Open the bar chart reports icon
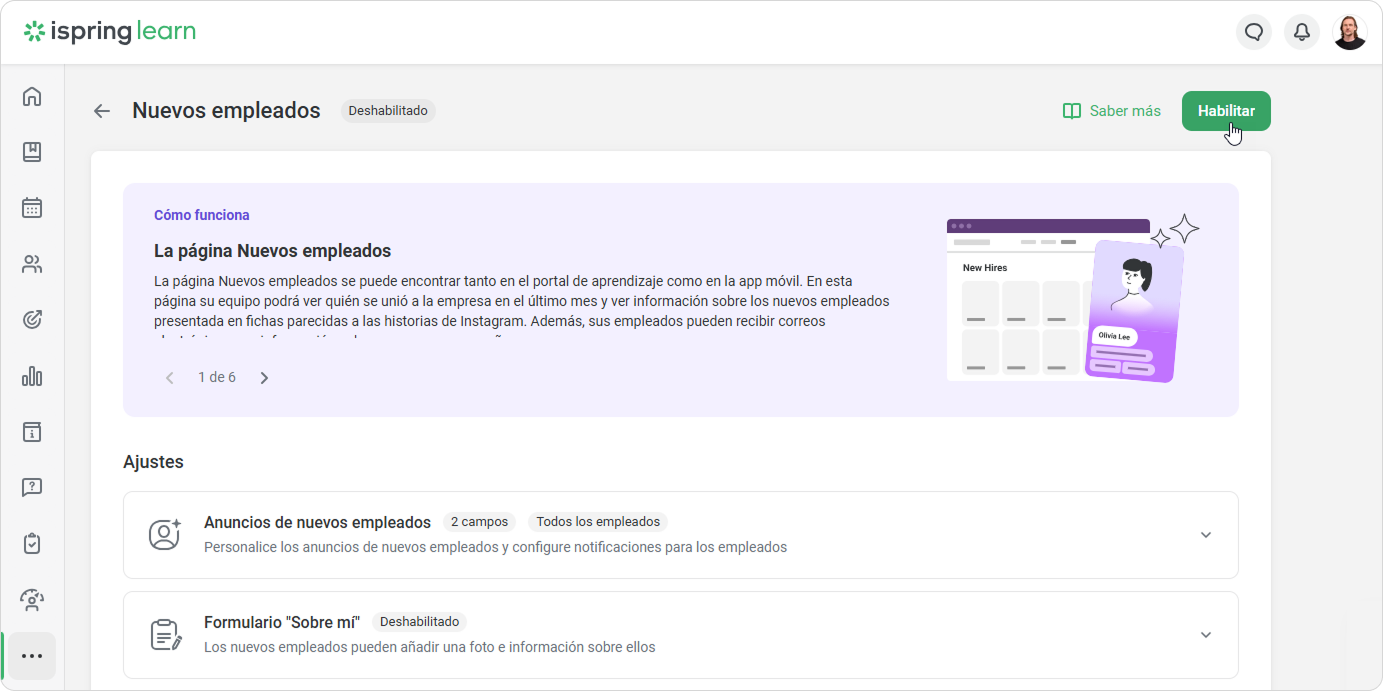This screenshot has width=1383, height=691. click(x=32, y=376)
